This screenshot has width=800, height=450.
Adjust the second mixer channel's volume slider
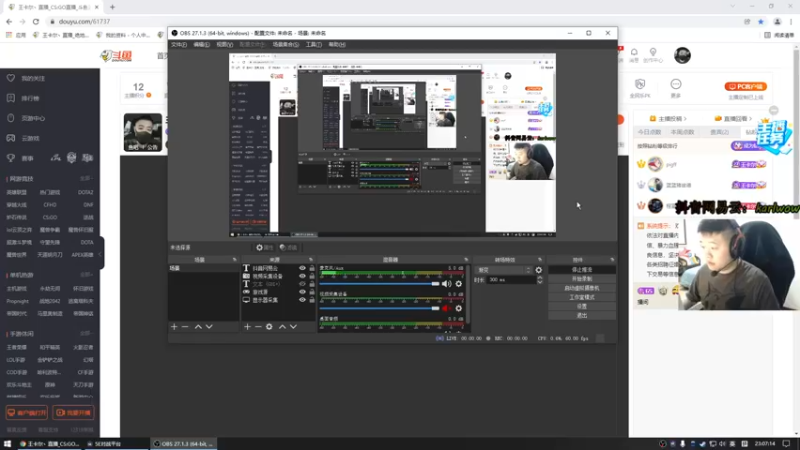379,308
